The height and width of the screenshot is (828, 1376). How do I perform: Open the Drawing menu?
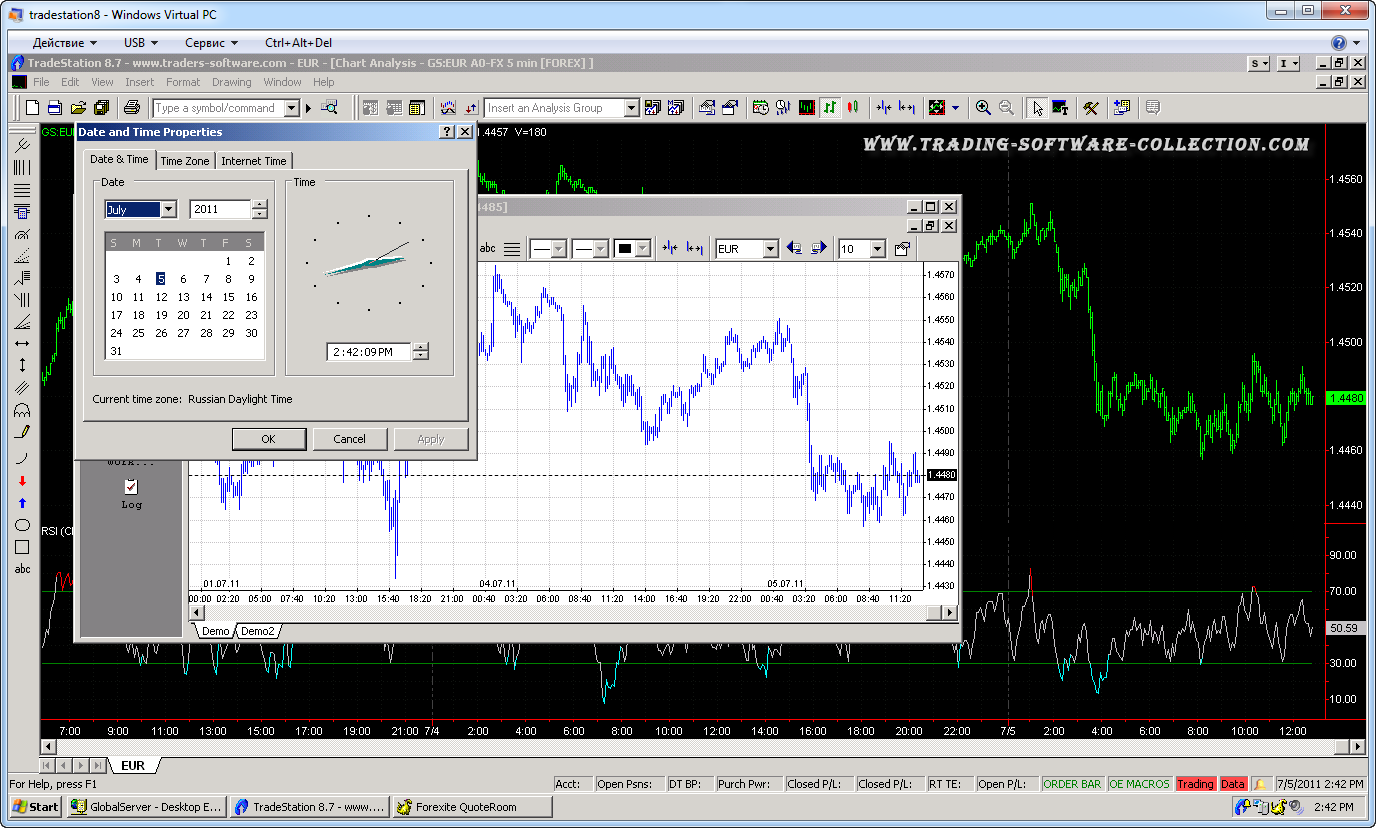pyautogui.click(x=231, y=82)
